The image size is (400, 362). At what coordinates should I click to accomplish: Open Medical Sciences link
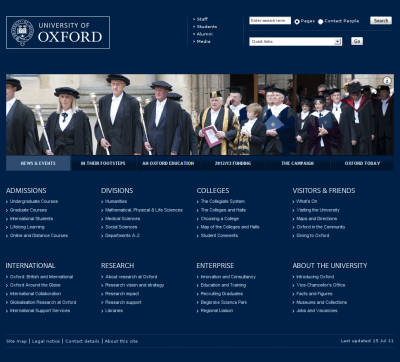coord(122,219)
